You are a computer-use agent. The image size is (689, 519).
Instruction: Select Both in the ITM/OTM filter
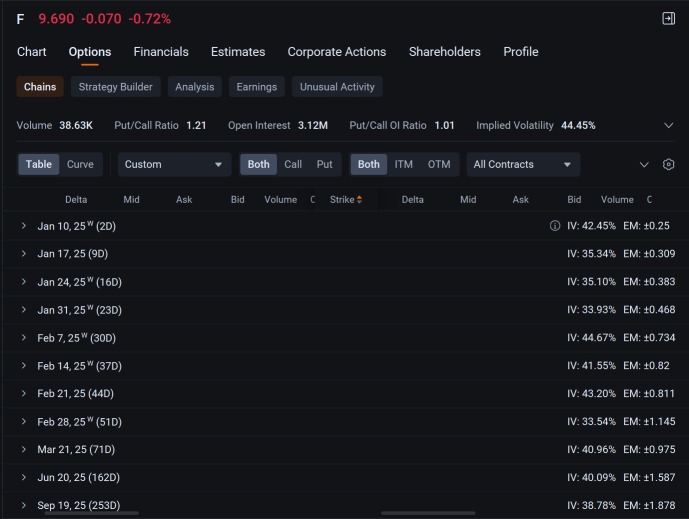(x=369, y=164)
